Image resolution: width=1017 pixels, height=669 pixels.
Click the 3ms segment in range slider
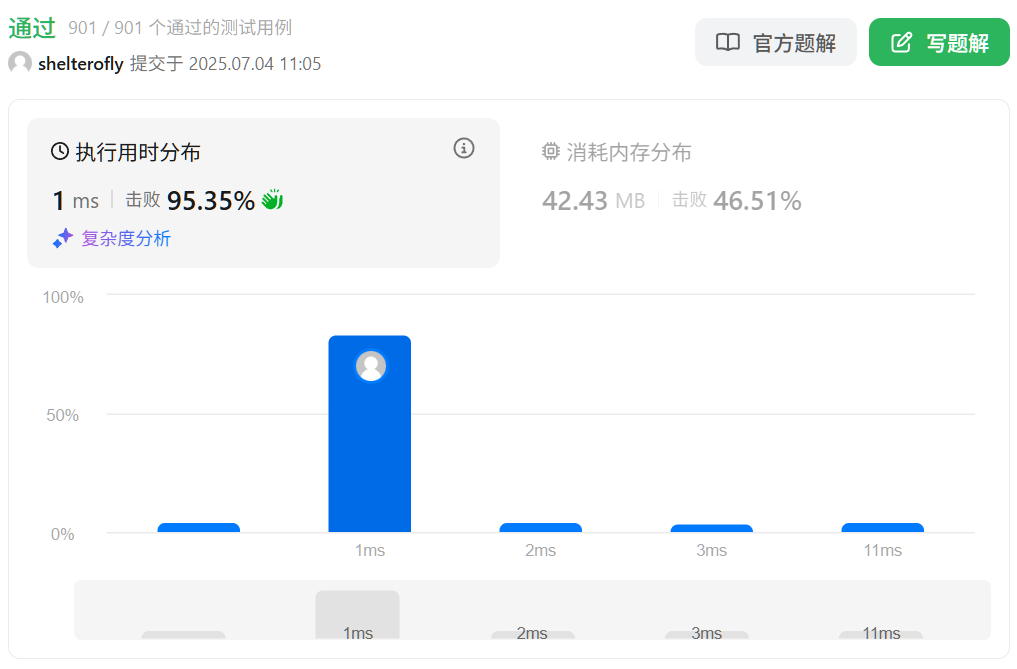click(x=707, y=634)
